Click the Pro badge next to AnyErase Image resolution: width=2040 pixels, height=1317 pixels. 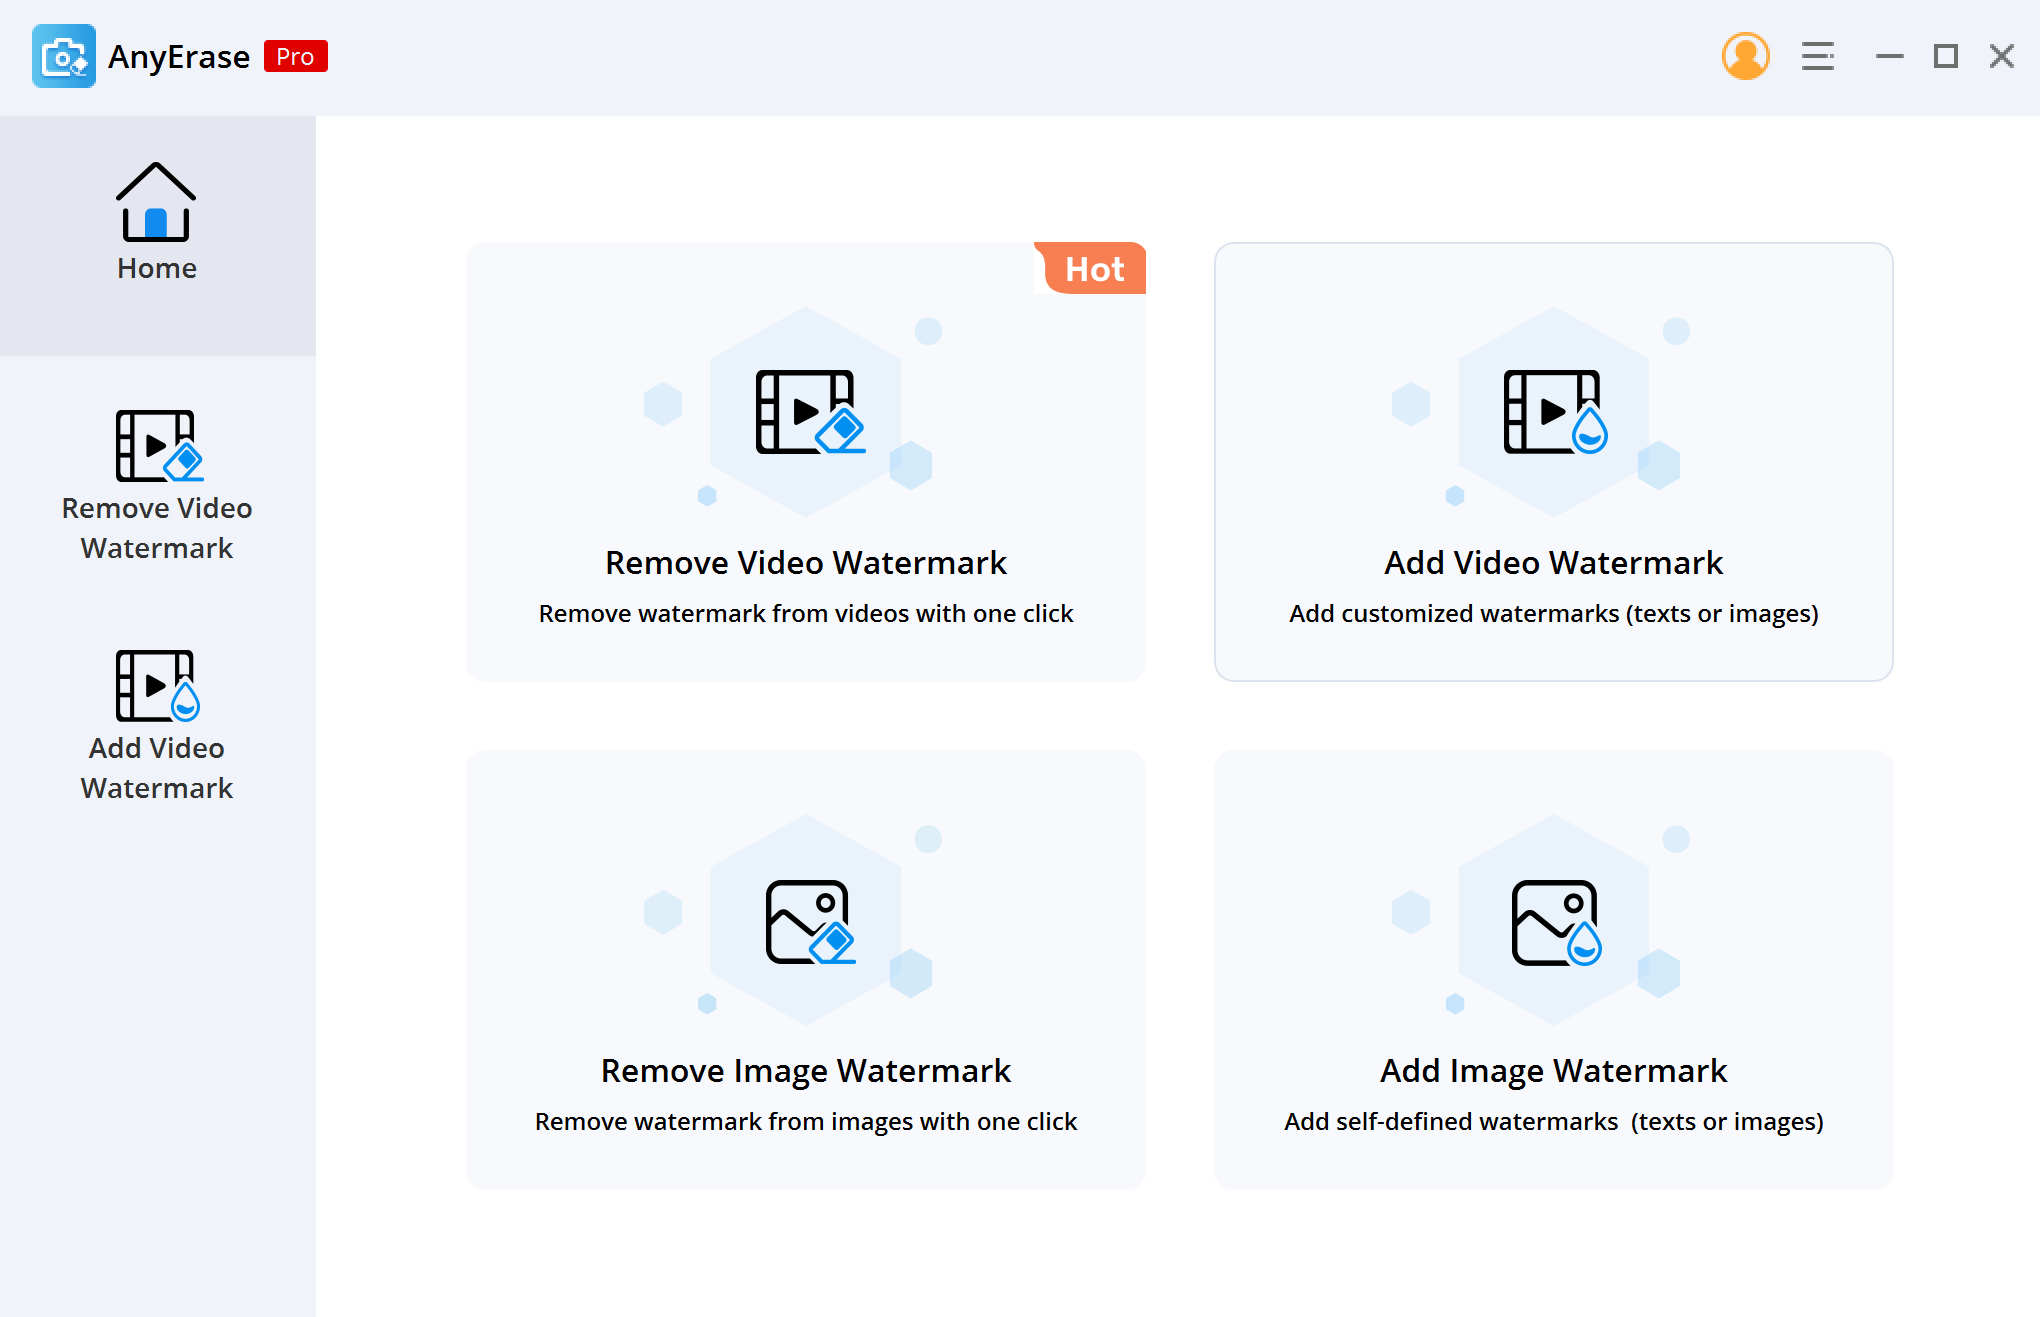[295, 56]
